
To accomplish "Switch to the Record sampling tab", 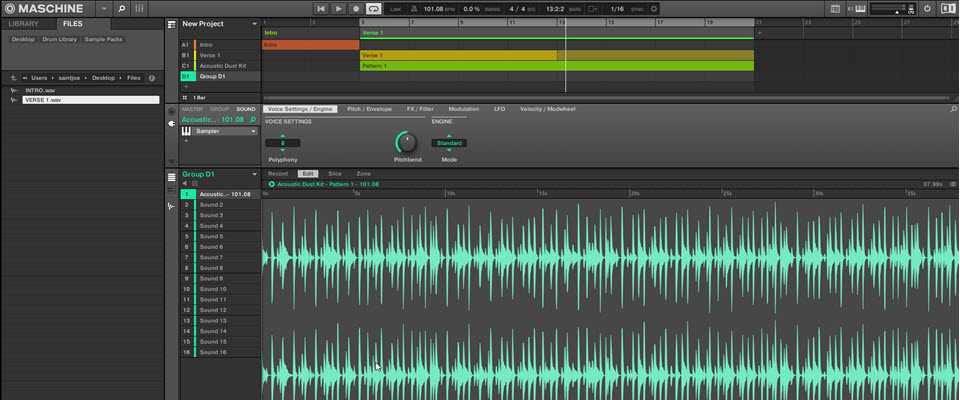I will tap(277, 174).
